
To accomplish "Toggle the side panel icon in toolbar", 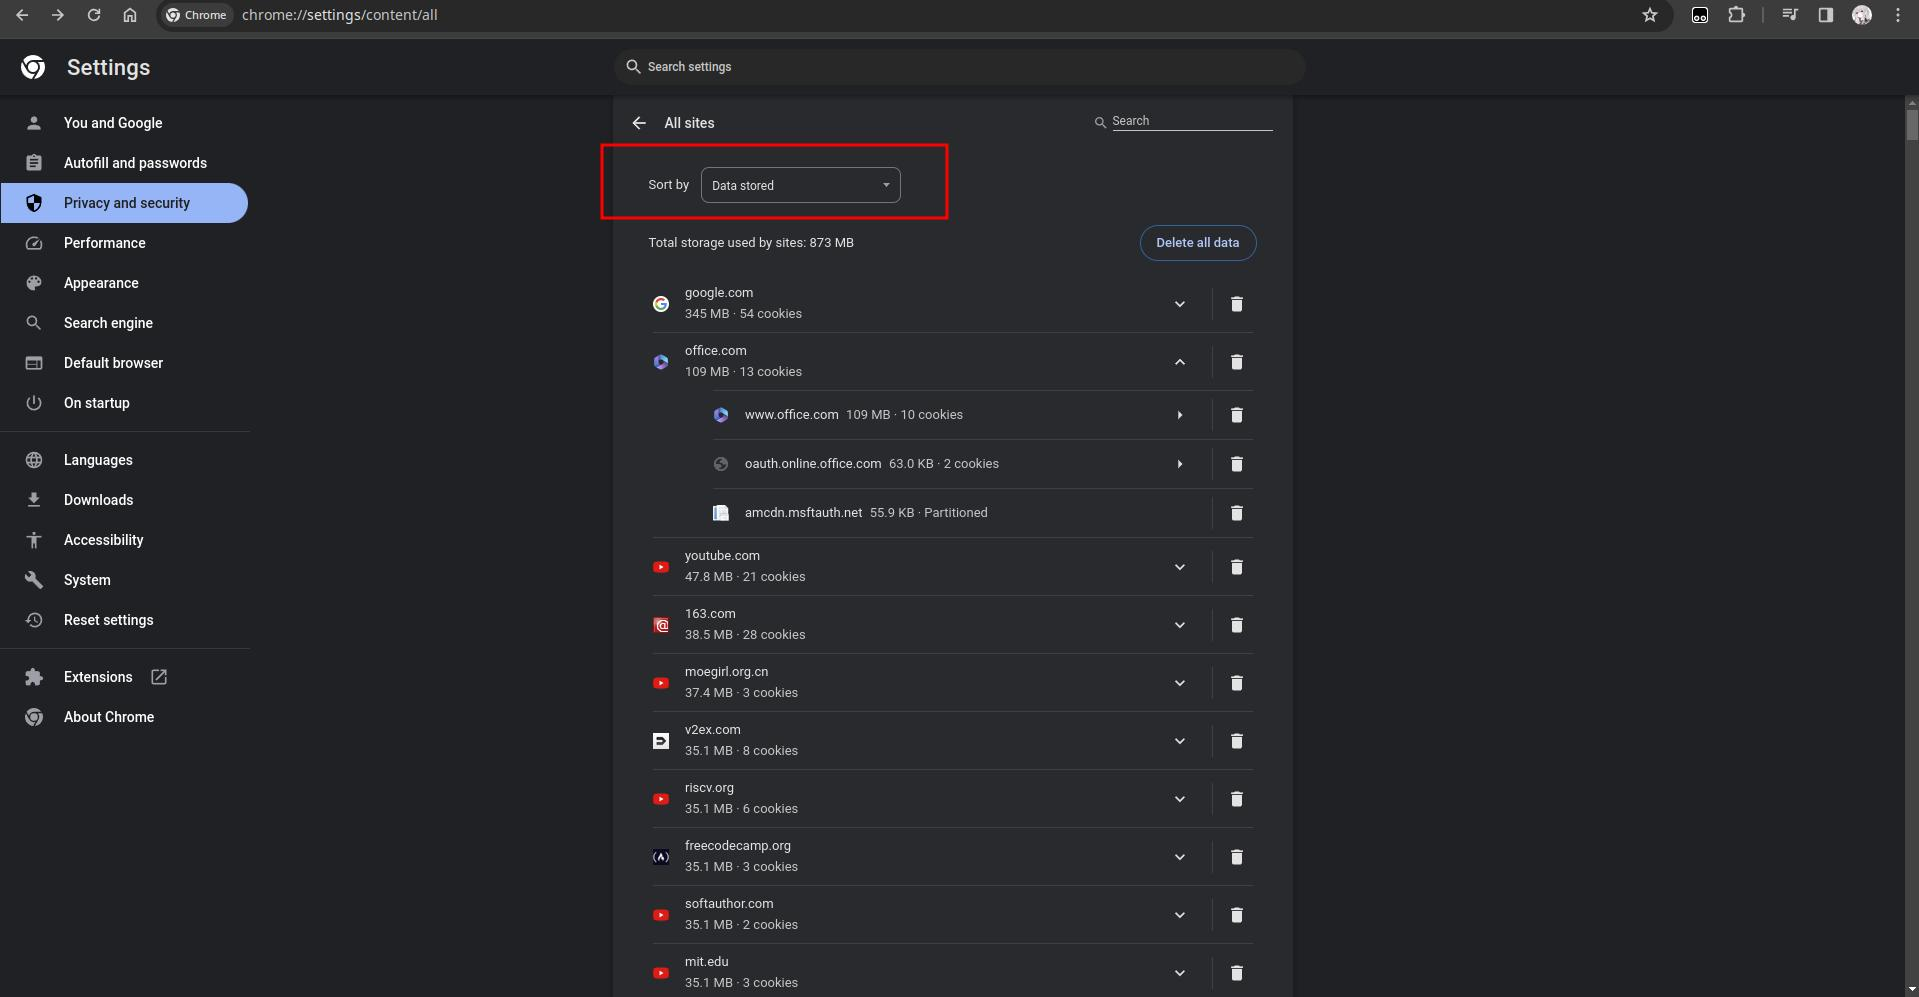I will coord(1826,15).
